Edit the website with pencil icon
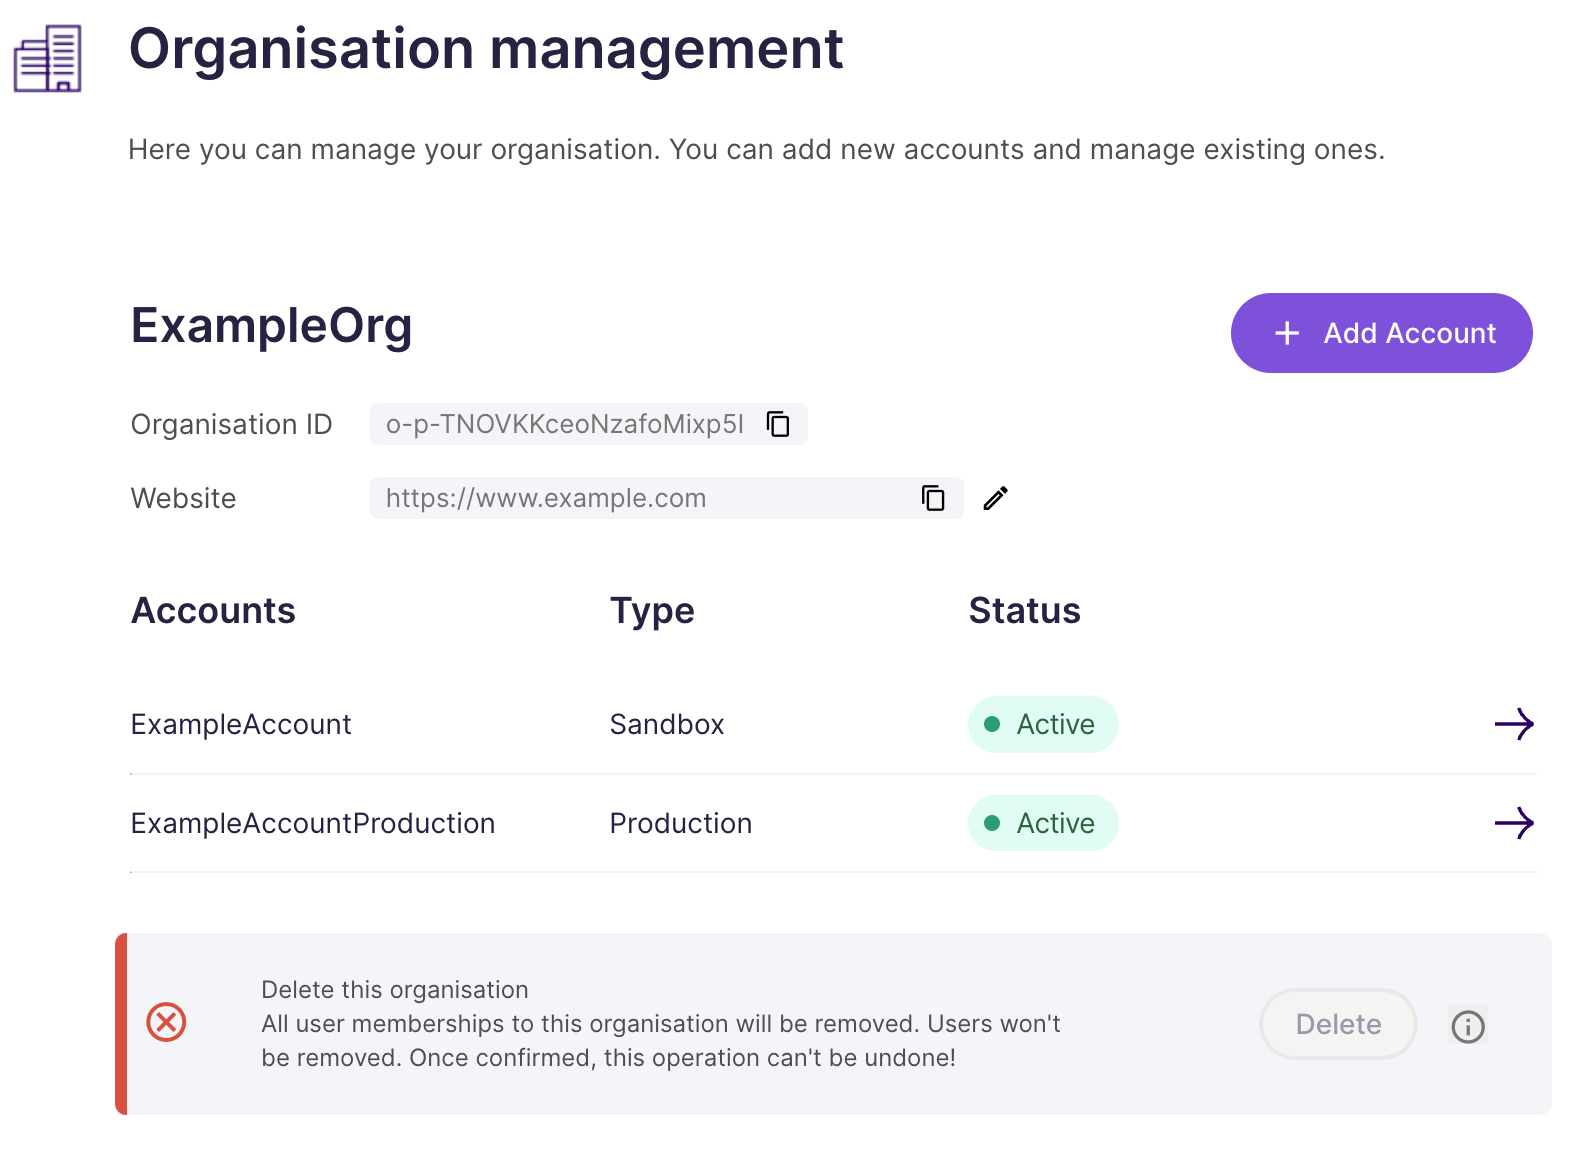Viewport: 1580px width, 1160px height. click(996, 498)
